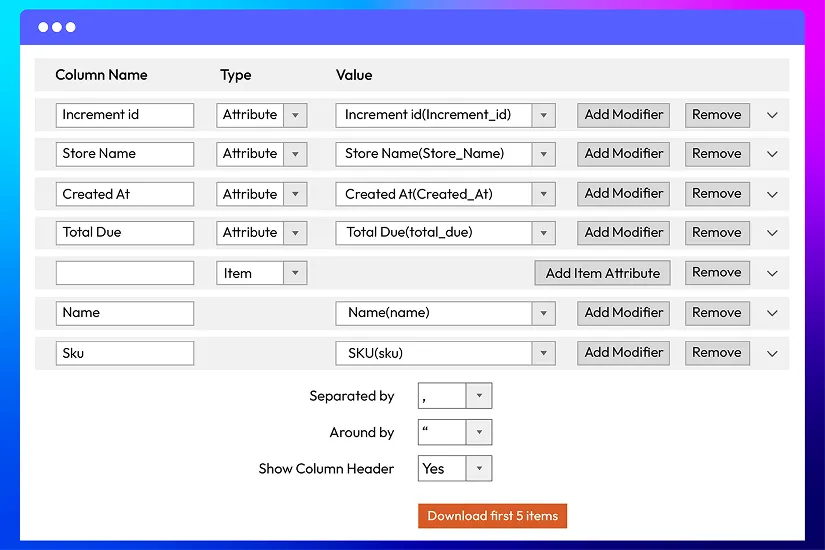The height and width of the screenshot is (550, 825).
Task: Click the Add Item Attribute button
Action: pos(602,273)
